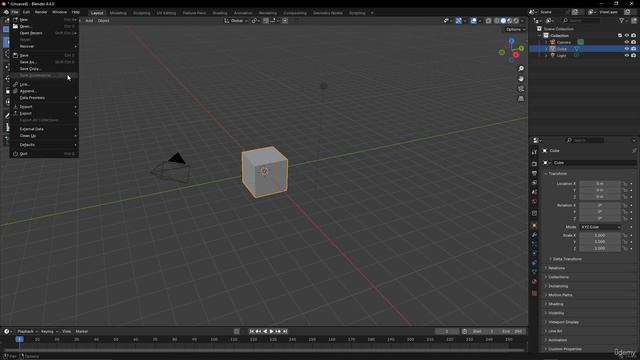The width and height of the screenshot is (640, 360).
Task: Click the timeline play button
Action: point(272,331)
